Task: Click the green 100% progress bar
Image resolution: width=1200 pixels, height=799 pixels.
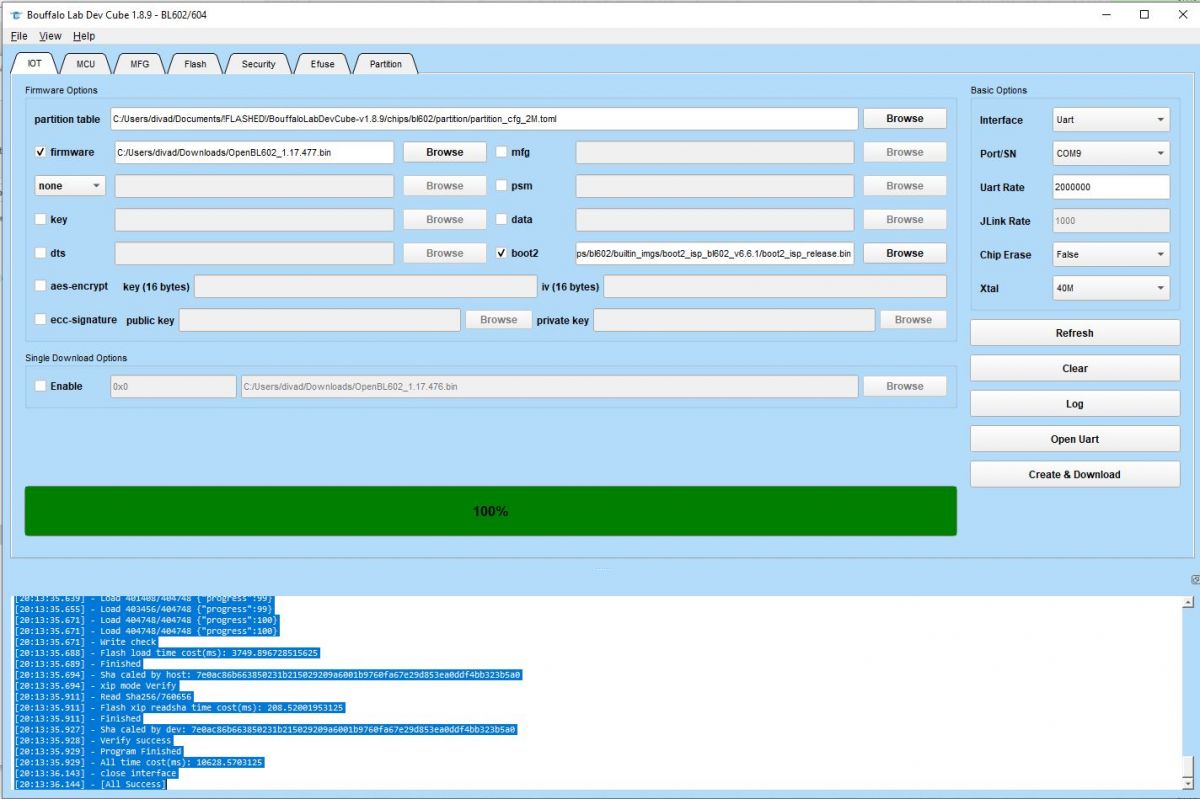Action: click(x=490, y=511)
